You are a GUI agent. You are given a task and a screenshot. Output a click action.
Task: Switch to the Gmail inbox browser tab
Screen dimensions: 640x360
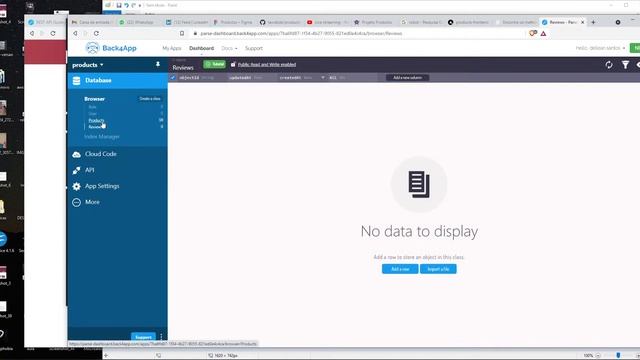[x=92, y=22]
